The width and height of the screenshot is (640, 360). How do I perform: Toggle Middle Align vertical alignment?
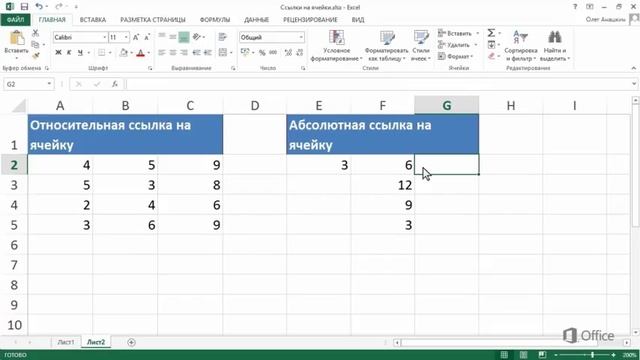pos(173,37)
